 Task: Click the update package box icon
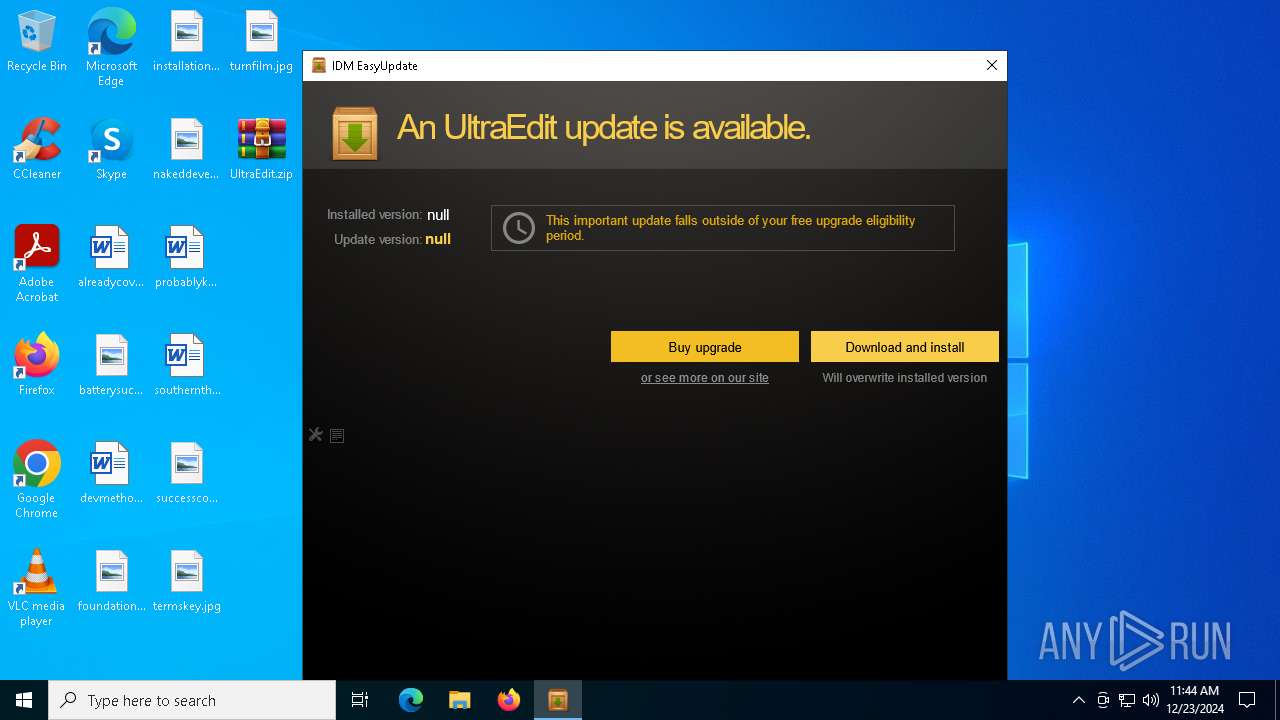pos(355,133)
